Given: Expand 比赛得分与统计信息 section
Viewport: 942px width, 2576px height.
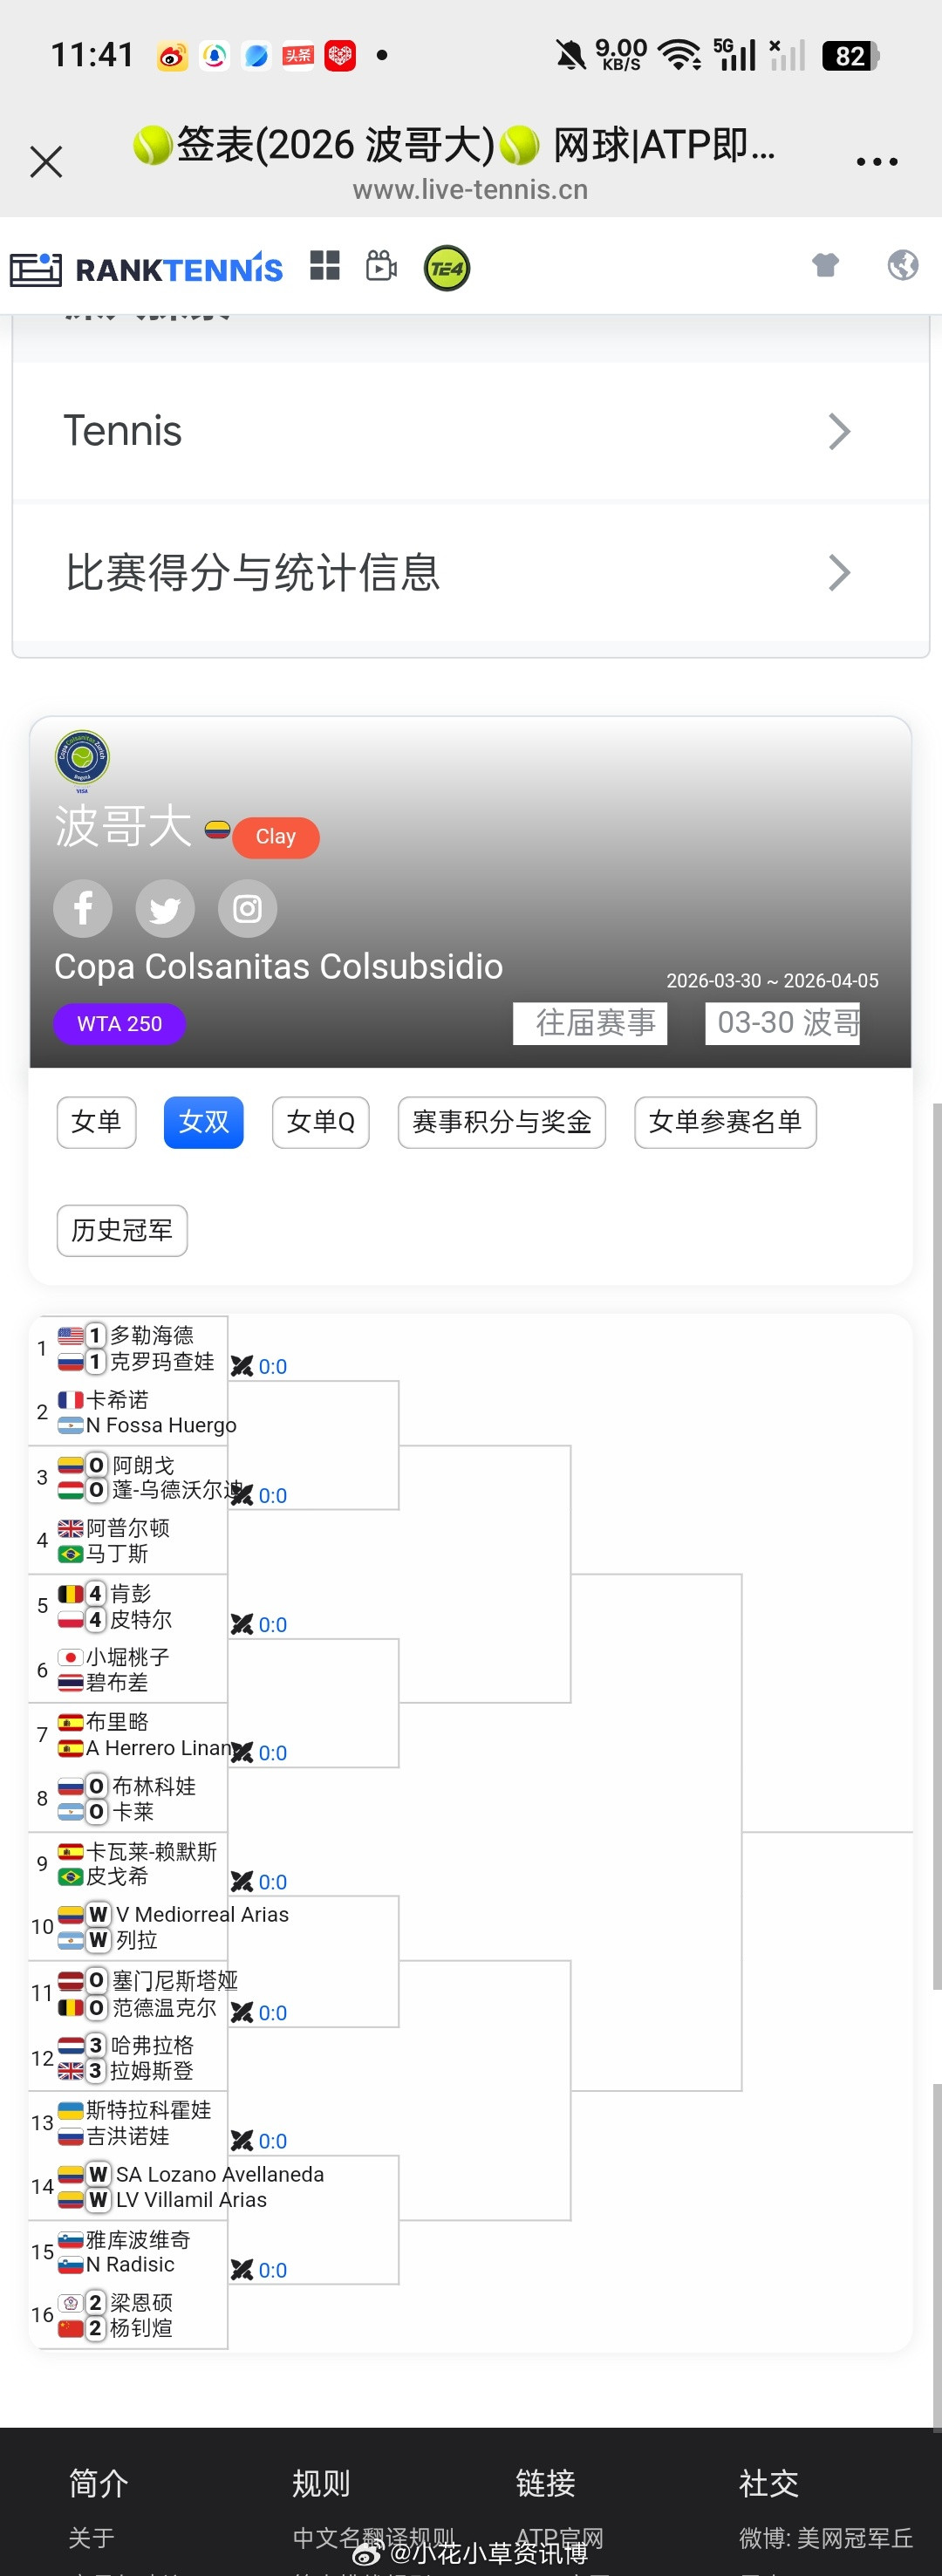Looking at the screenshot, I should point(471,572).
